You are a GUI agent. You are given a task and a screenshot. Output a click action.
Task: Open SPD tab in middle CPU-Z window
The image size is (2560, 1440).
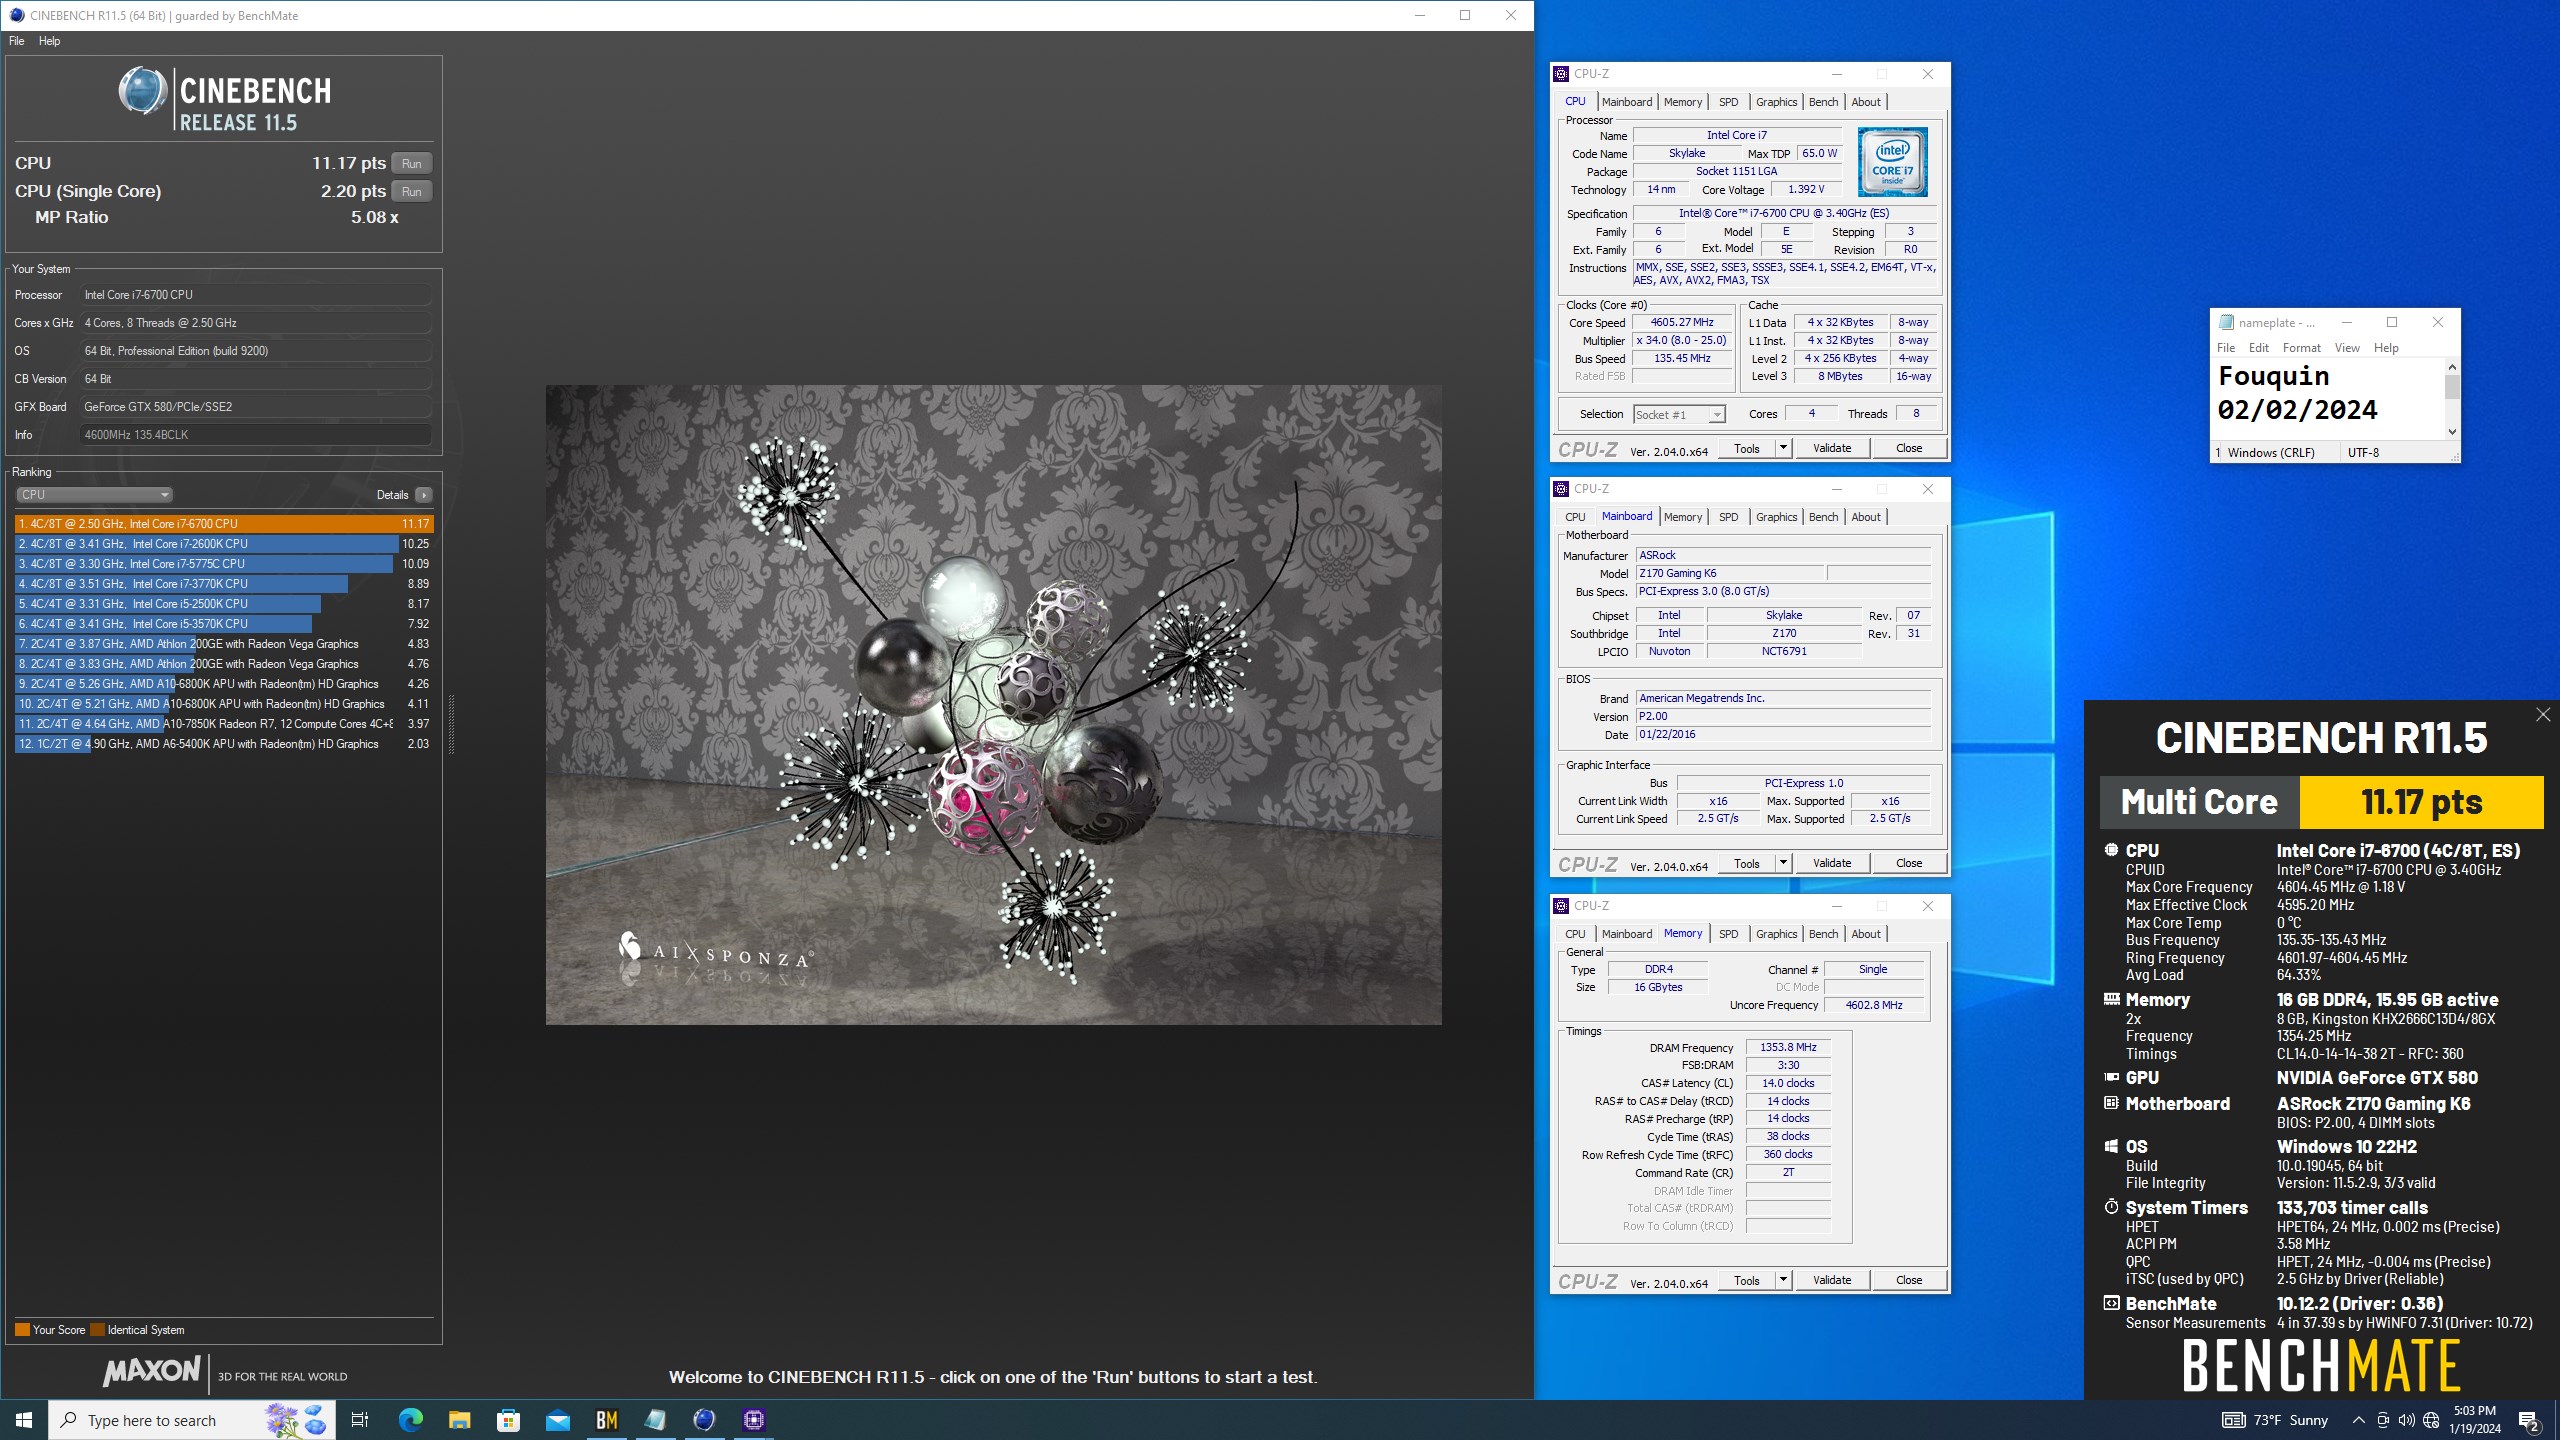pos(1728,517)
